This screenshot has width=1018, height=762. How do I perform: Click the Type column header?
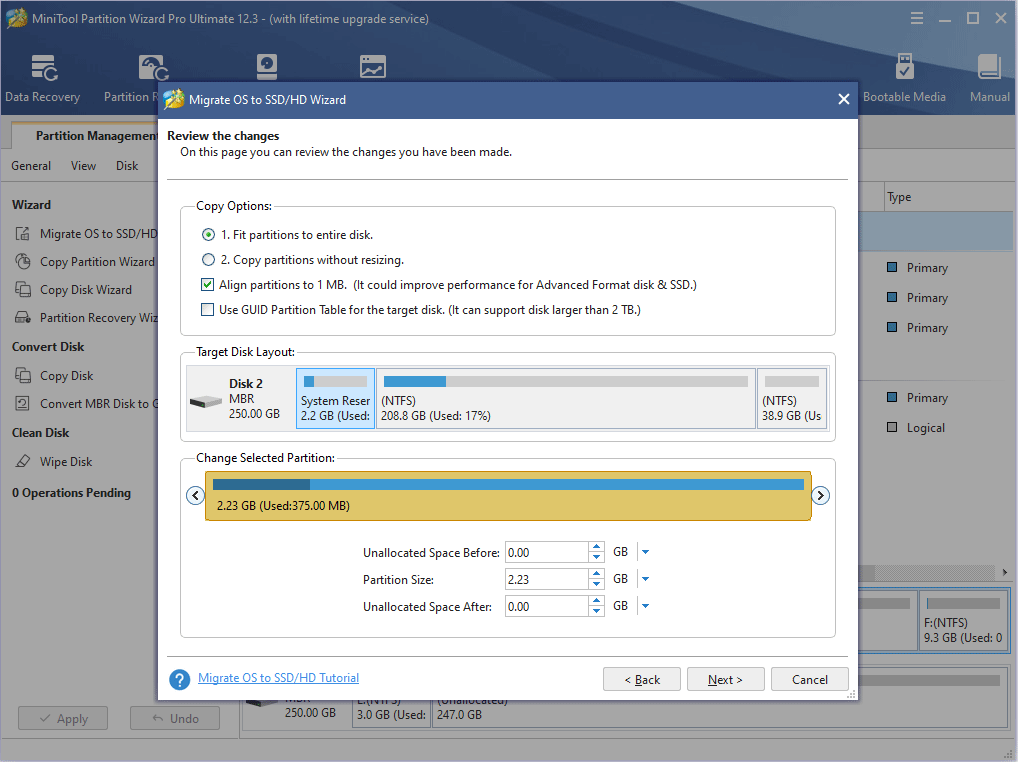(x=899, y=197)
